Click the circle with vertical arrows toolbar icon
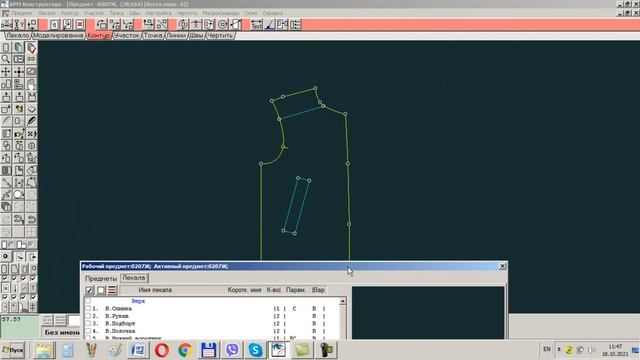The width and height of the screenshot is (640, 360). pyautogui.click(x=183, y=24)
